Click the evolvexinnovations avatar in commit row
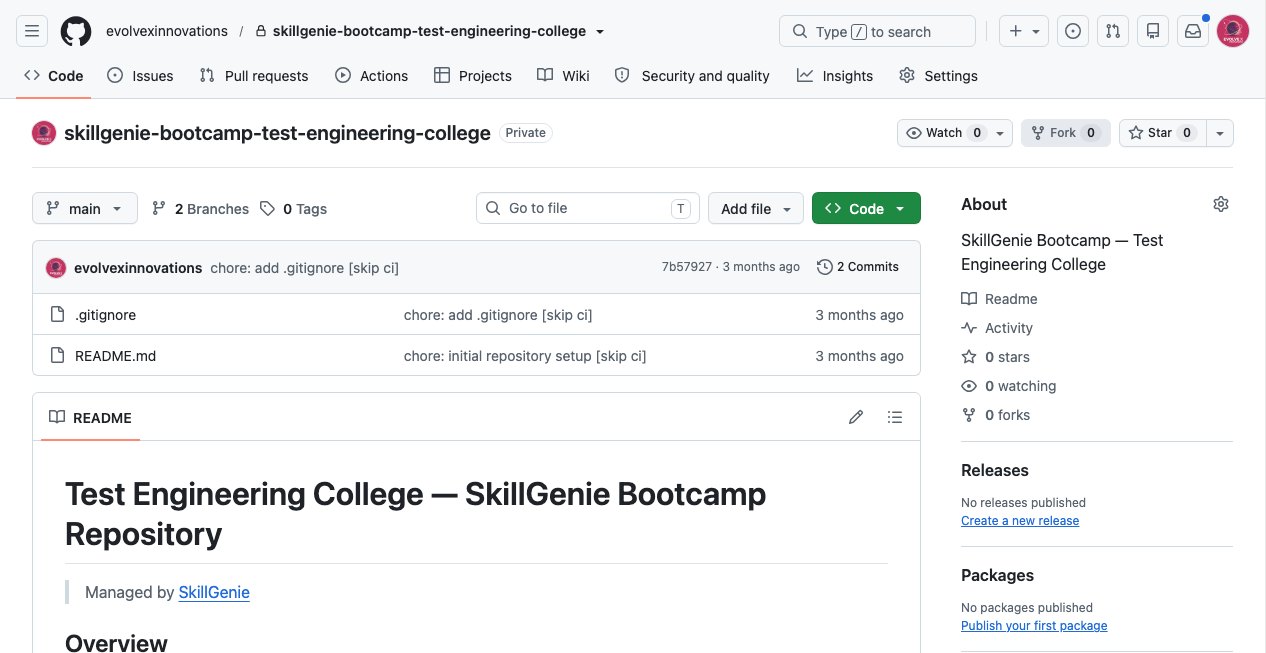The height and width of the screenshot is (653, 1266). coord(56,267)
